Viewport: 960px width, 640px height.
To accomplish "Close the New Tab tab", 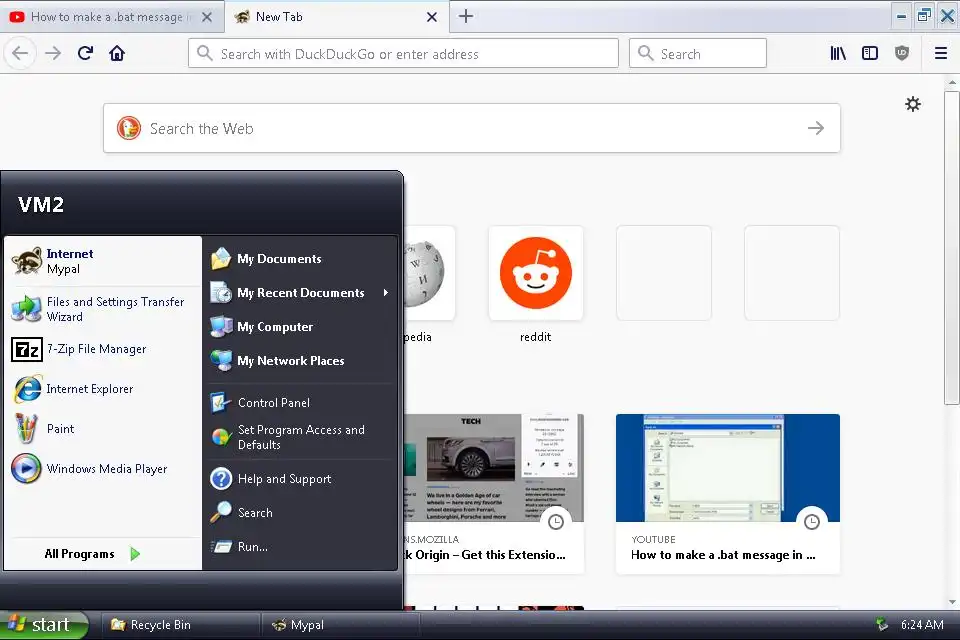I will point(432,17).
